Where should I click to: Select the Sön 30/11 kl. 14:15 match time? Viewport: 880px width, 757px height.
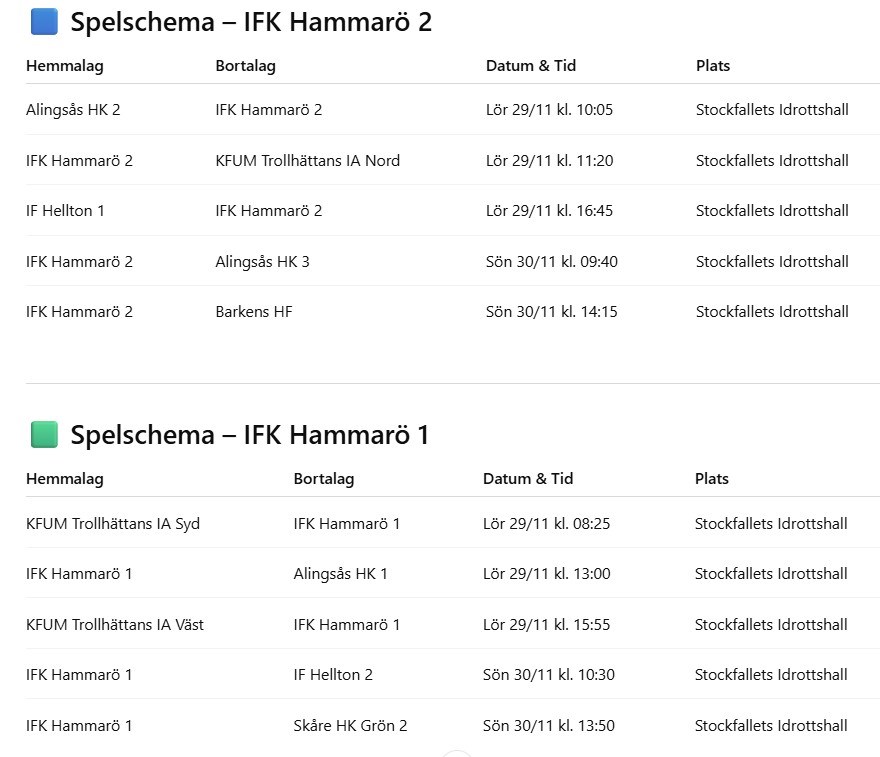point(551,312)
